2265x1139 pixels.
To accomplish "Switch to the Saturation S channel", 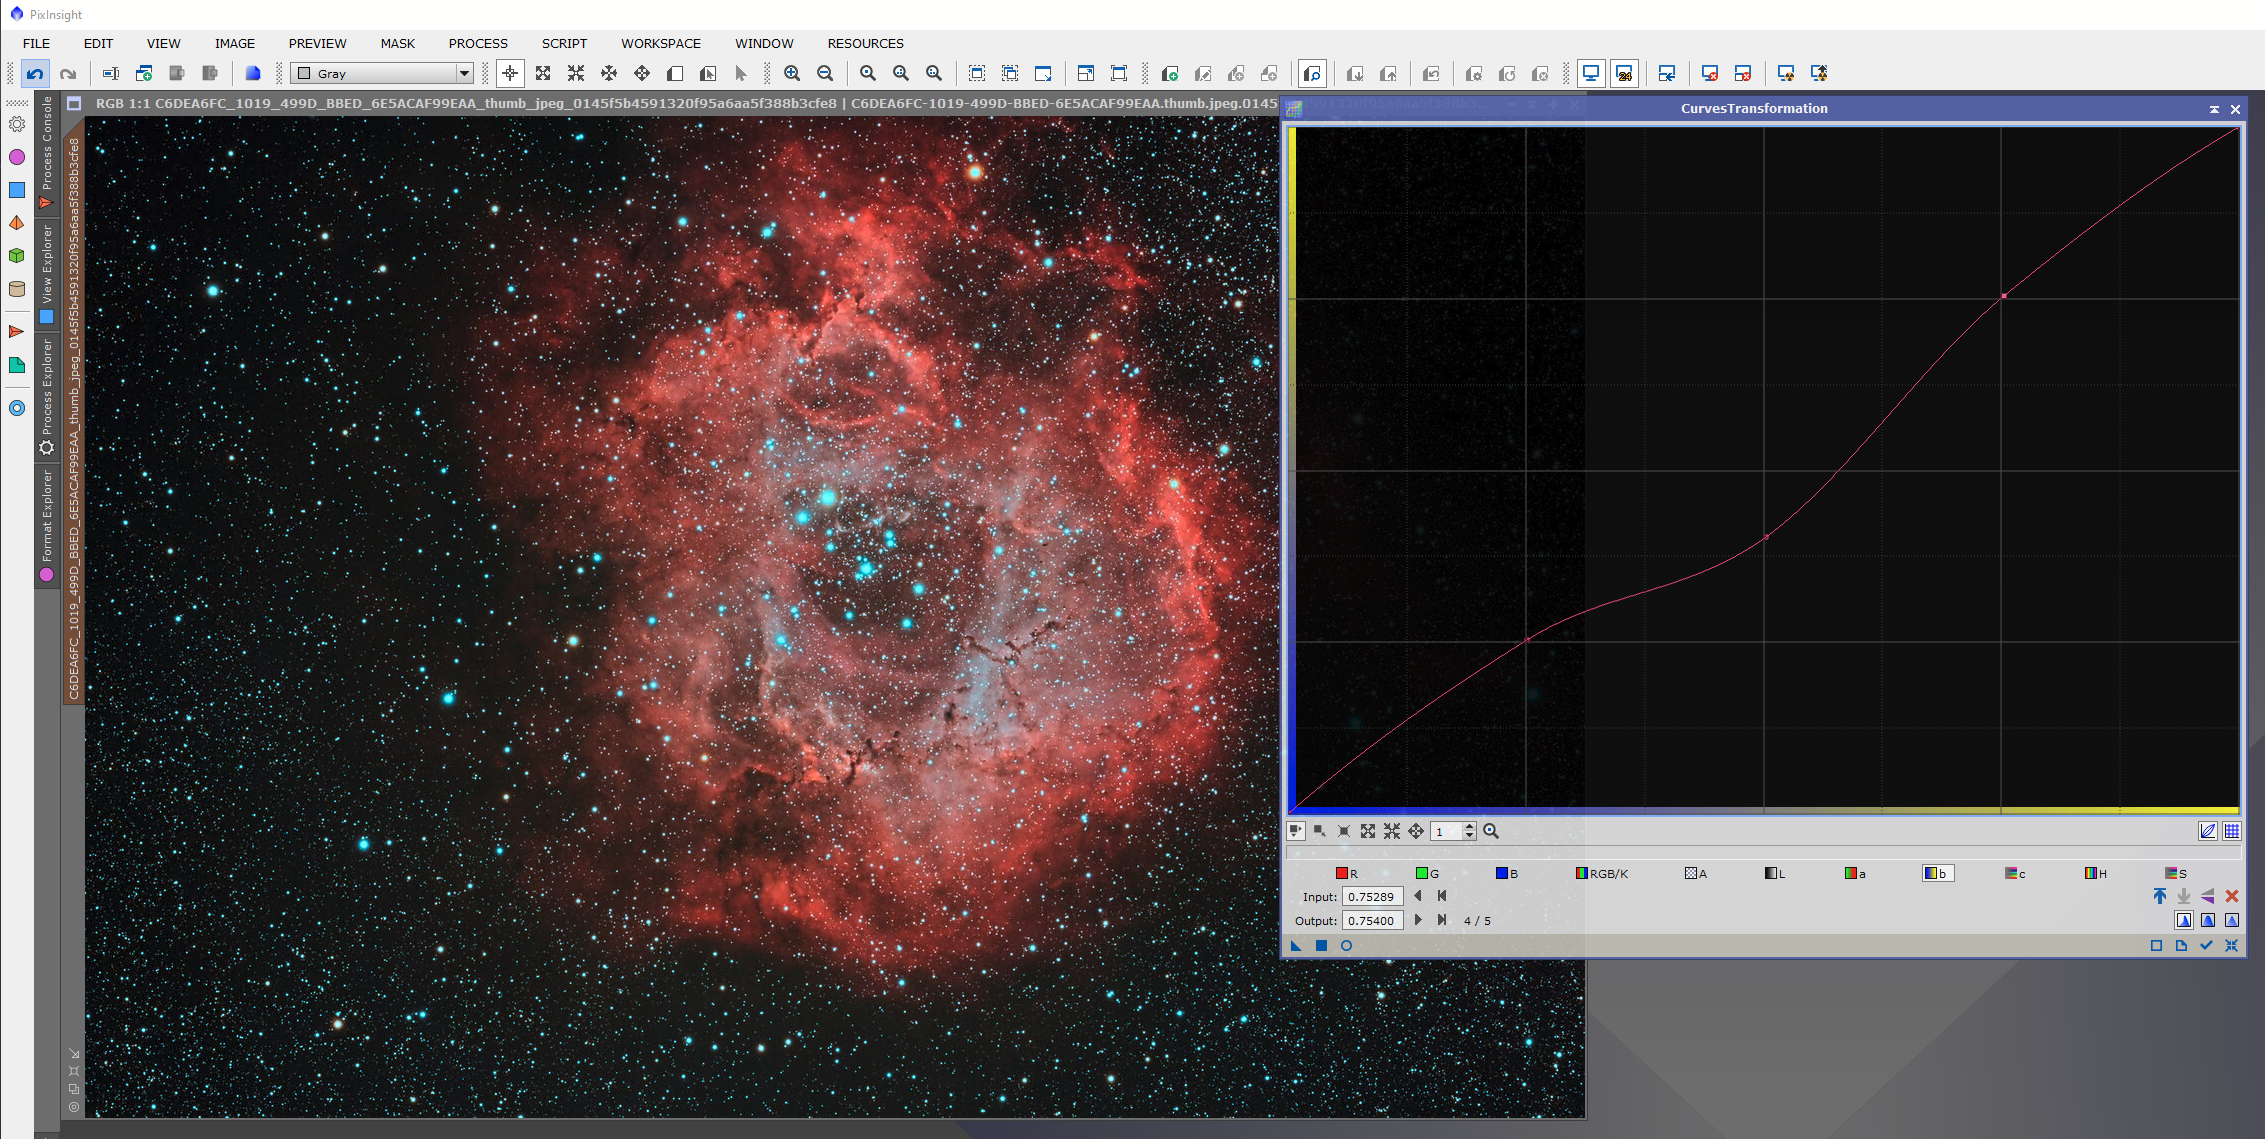I will click(x=2175, y=873).
